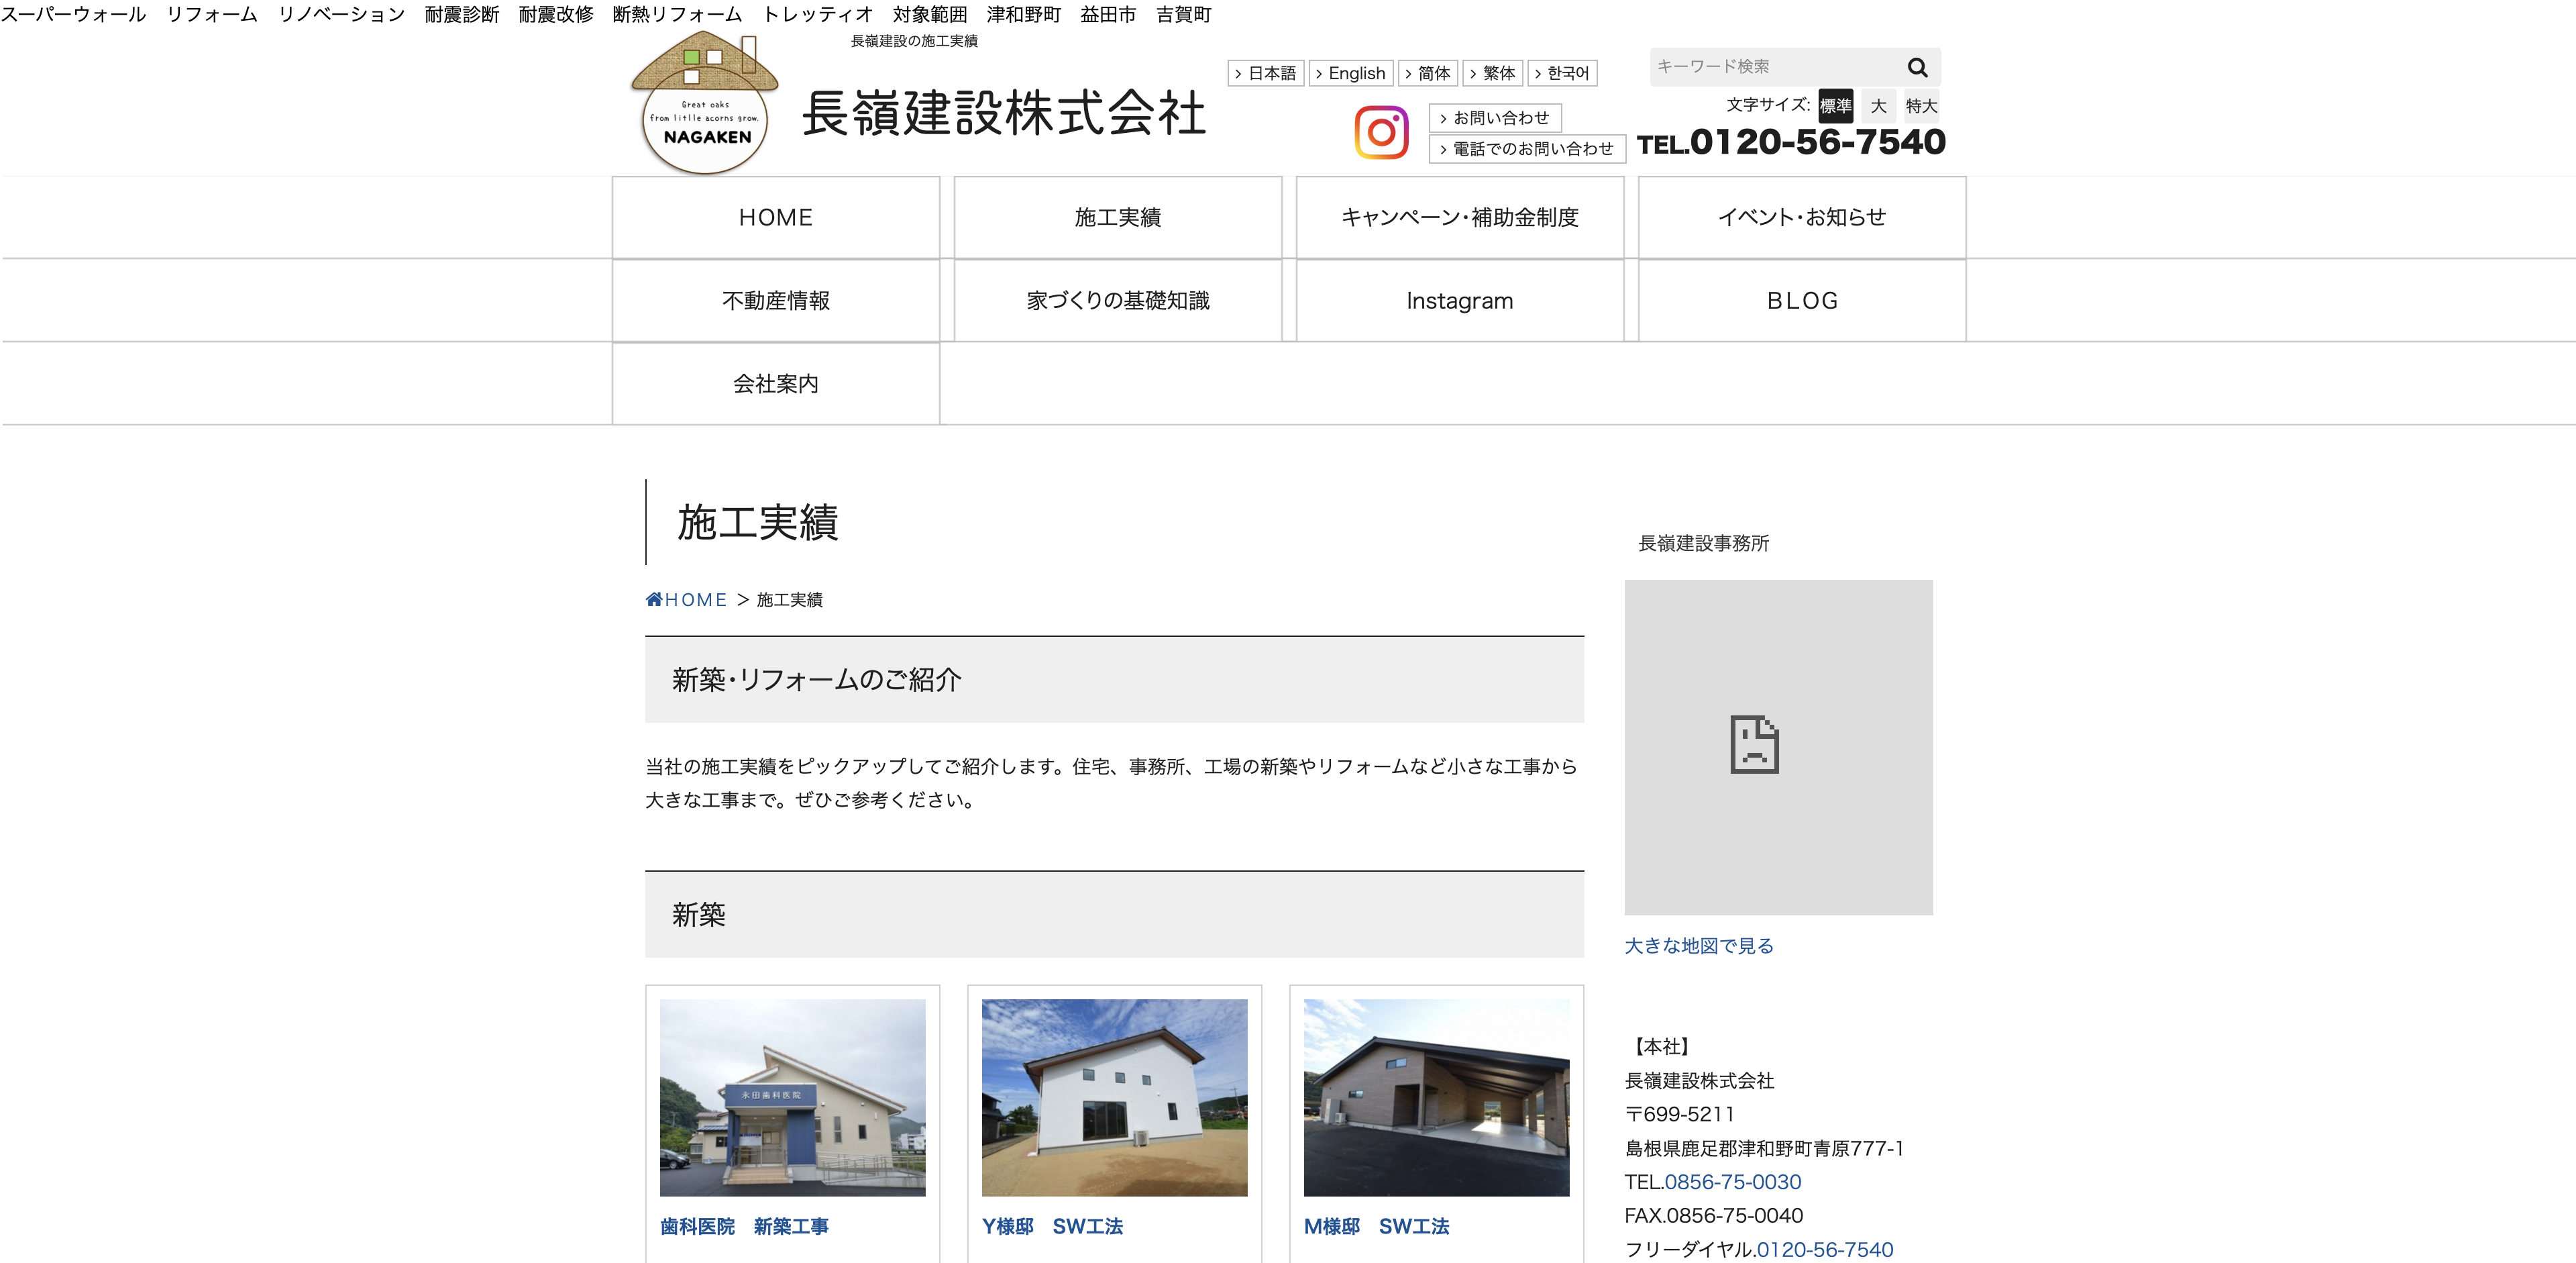
Task: Open the 施工実績 menu item
Action: point(1118,217)
